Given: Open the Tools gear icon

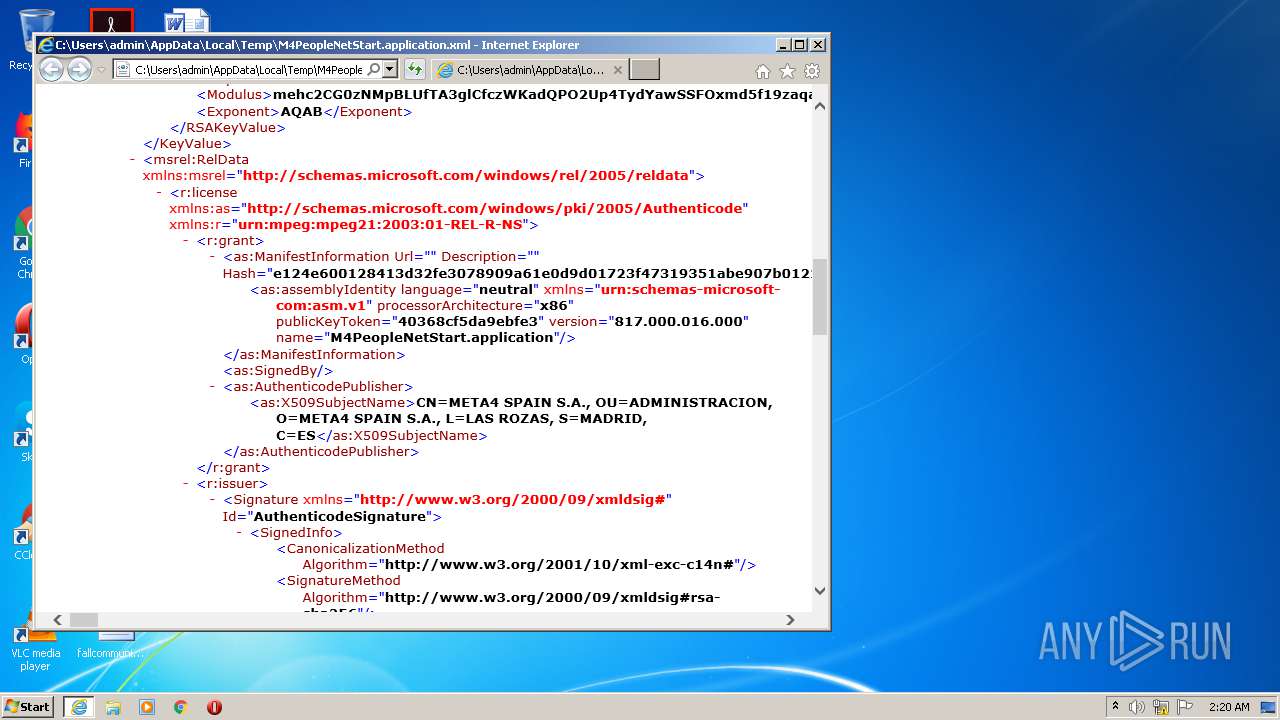Looking at the screenshot, I should [812, 71].
